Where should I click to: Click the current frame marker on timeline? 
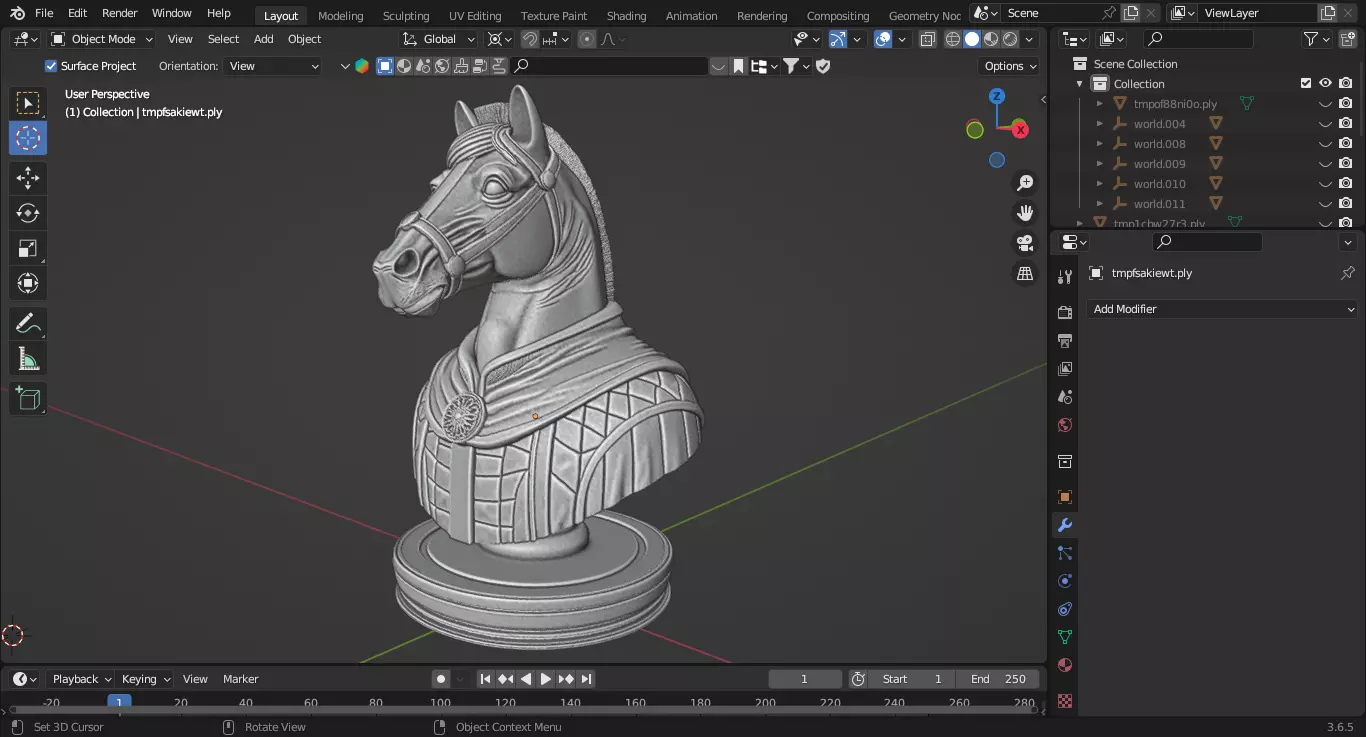(x=120, y=702)
